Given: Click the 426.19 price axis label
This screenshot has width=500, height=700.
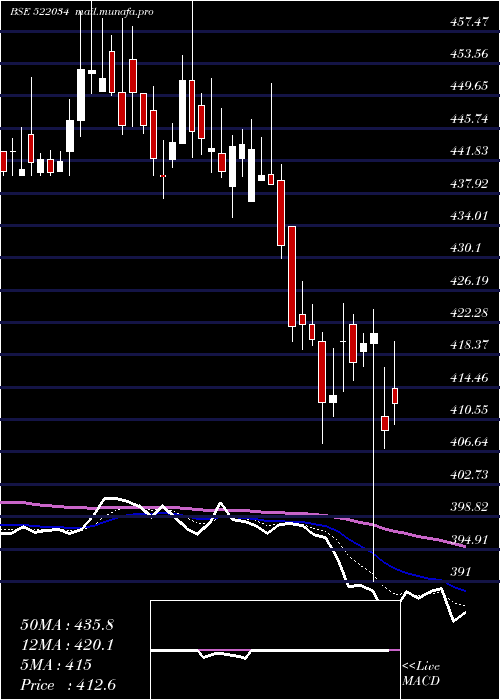Looking at the screenshot, I should coord(469,281).
